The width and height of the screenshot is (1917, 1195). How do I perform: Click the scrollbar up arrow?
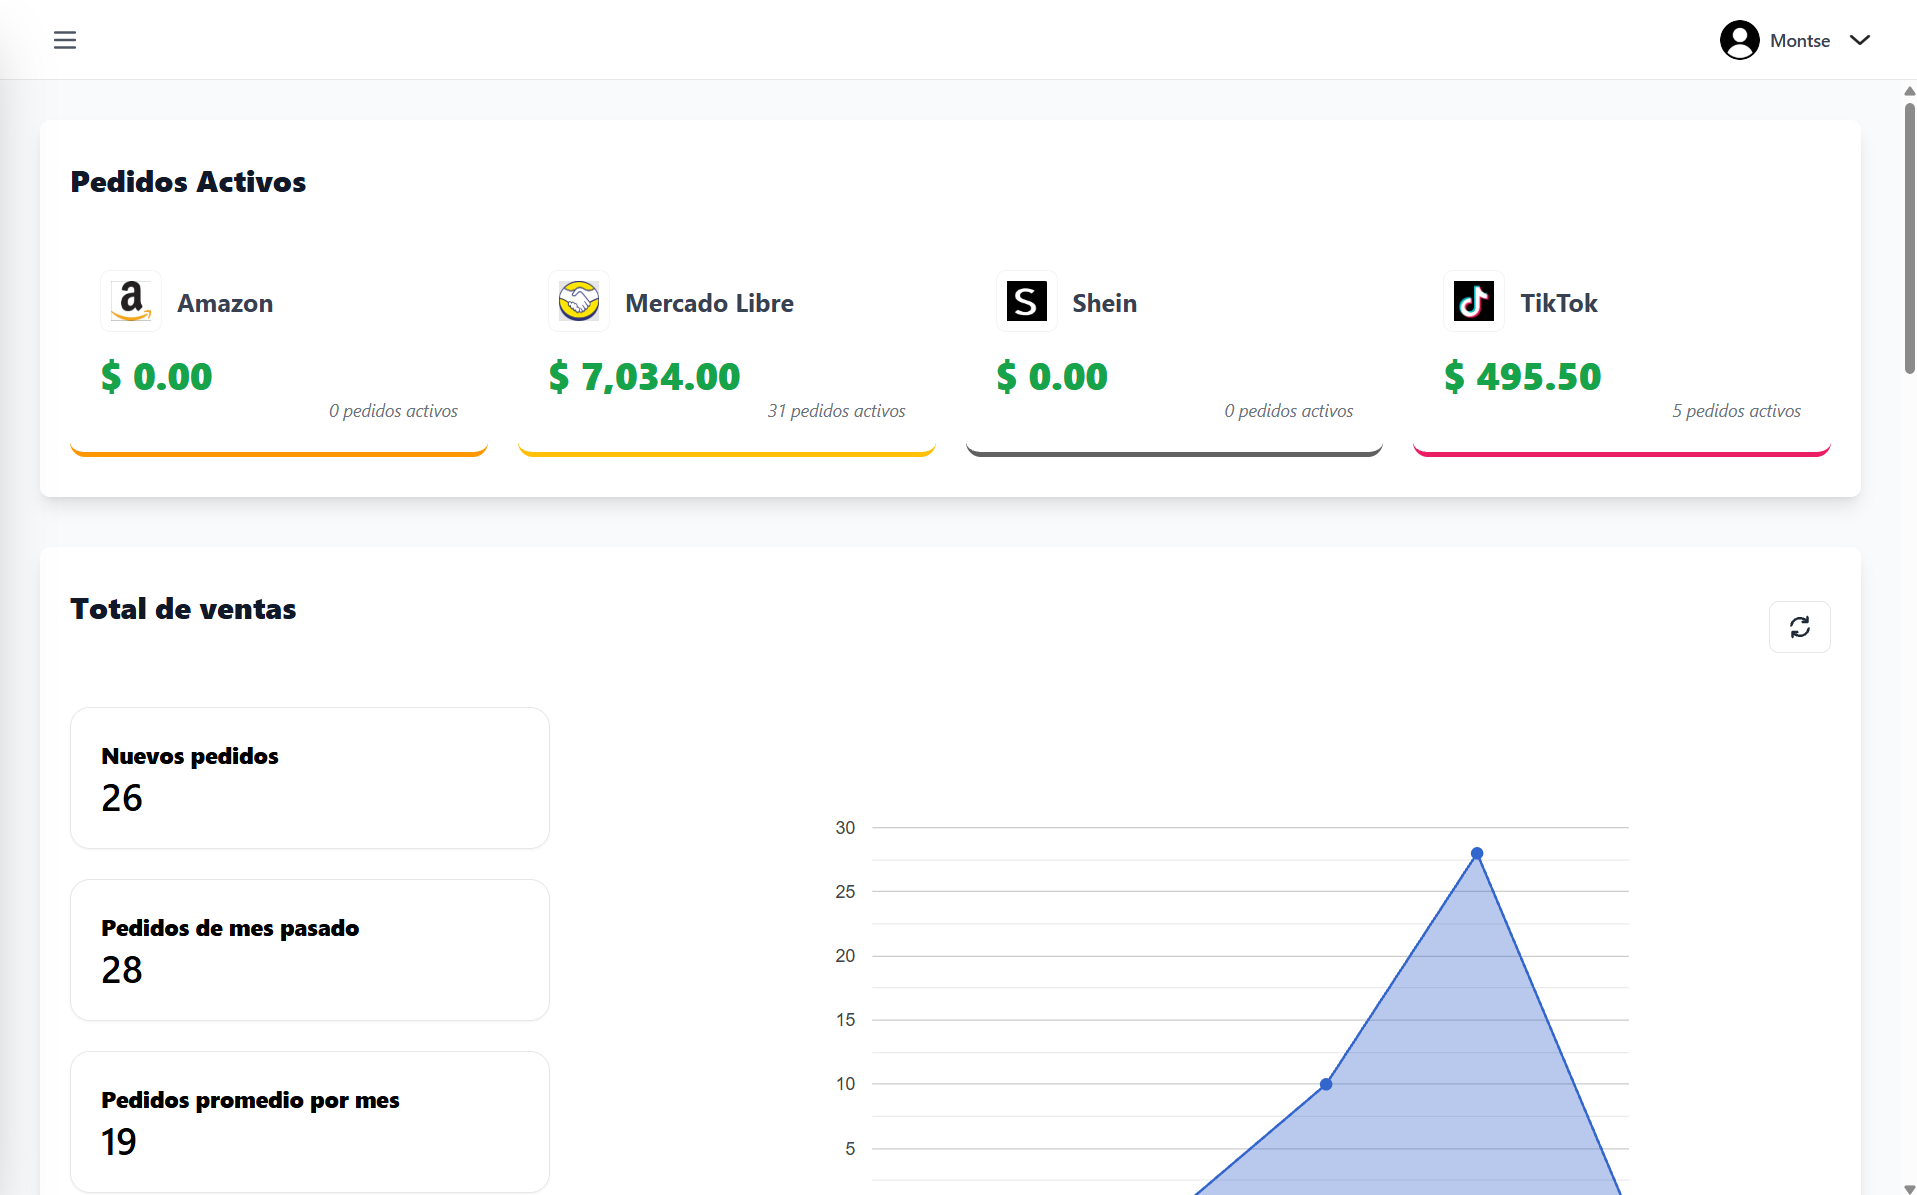[1909, 91]
